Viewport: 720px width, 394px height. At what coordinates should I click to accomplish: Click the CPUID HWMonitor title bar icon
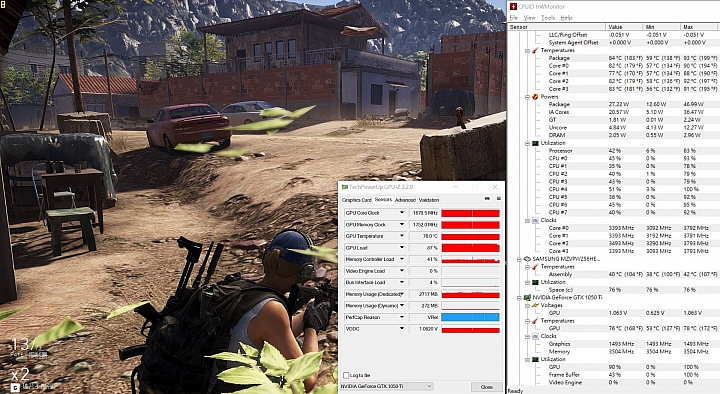pyautogui.click(x=513, y=6)
